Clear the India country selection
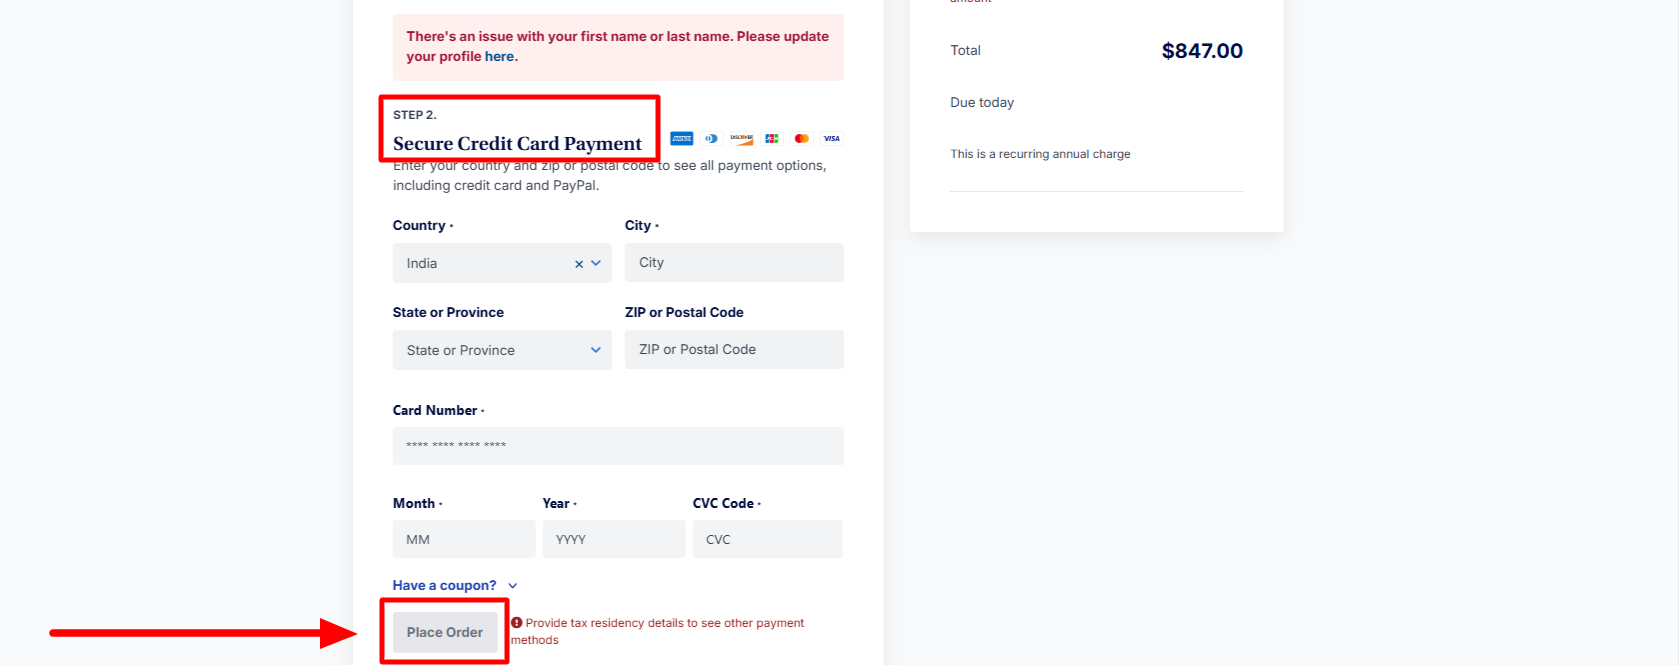This screenshot has width=1679, height=665. (579, 264)
